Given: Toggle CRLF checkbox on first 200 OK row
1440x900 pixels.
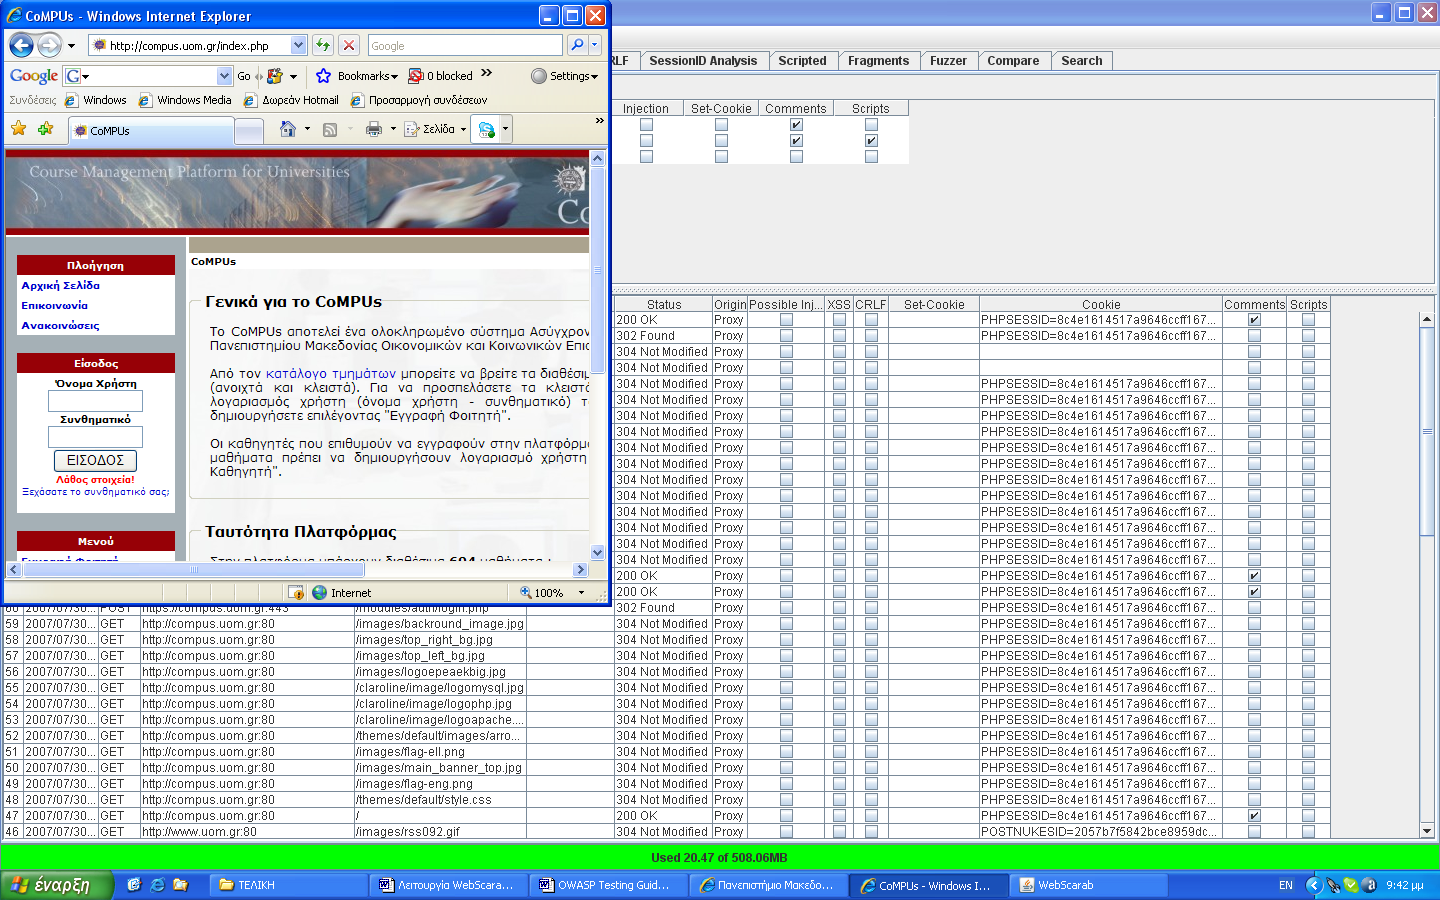Looking at the screenshot, I should click(871, 320).
